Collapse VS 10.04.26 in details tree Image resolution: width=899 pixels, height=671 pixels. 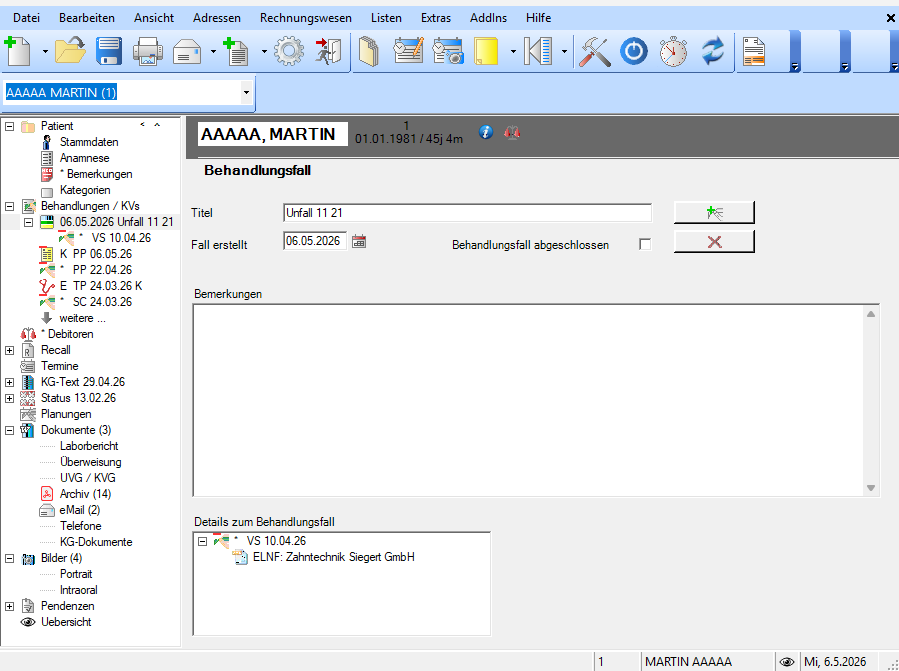coord(202,541)
